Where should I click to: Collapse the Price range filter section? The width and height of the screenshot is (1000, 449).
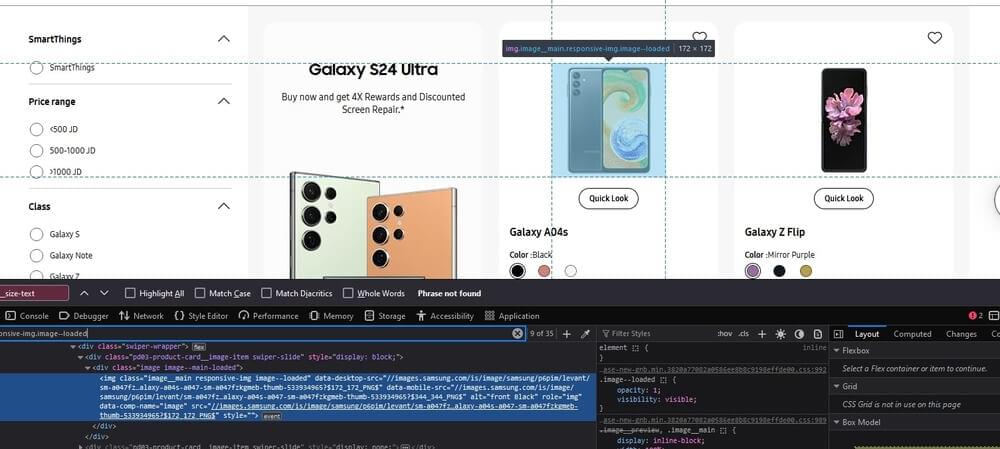(223, 101)
